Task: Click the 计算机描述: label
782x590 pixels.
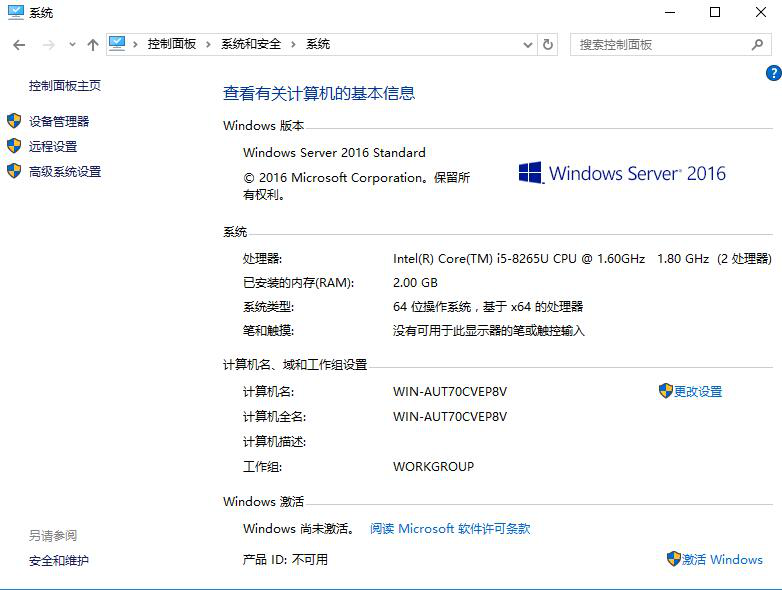Action: (274, 442)
